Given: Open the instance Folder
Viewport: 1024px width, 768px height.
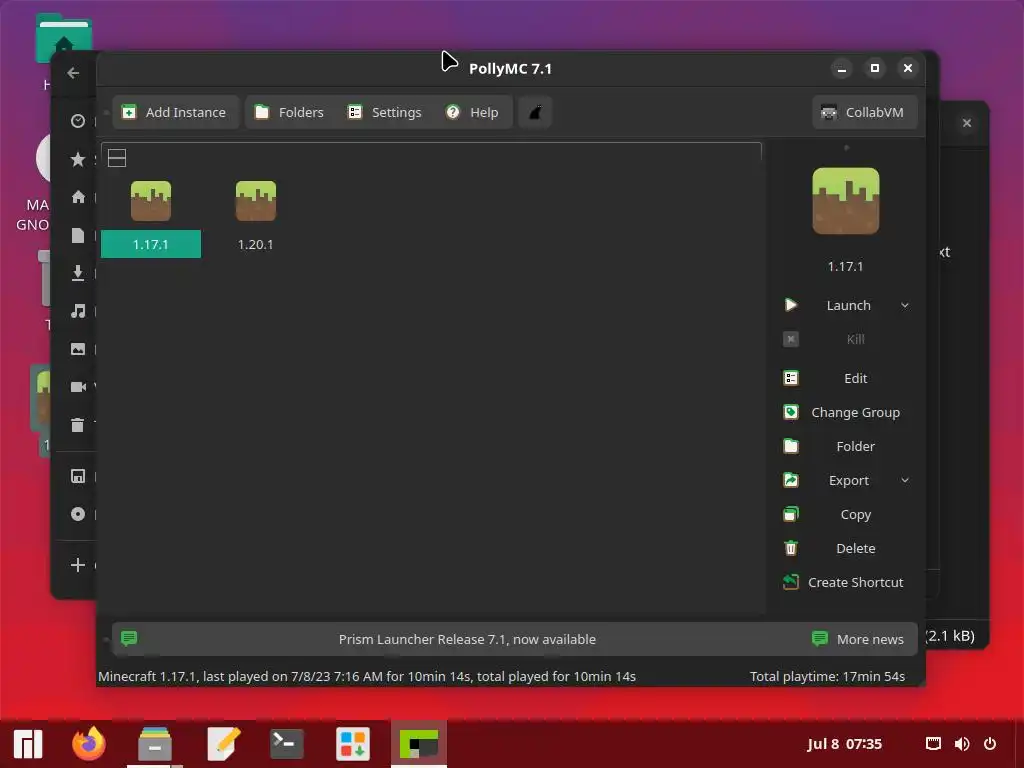Looking at the screenshot, I should pos(846,447).
